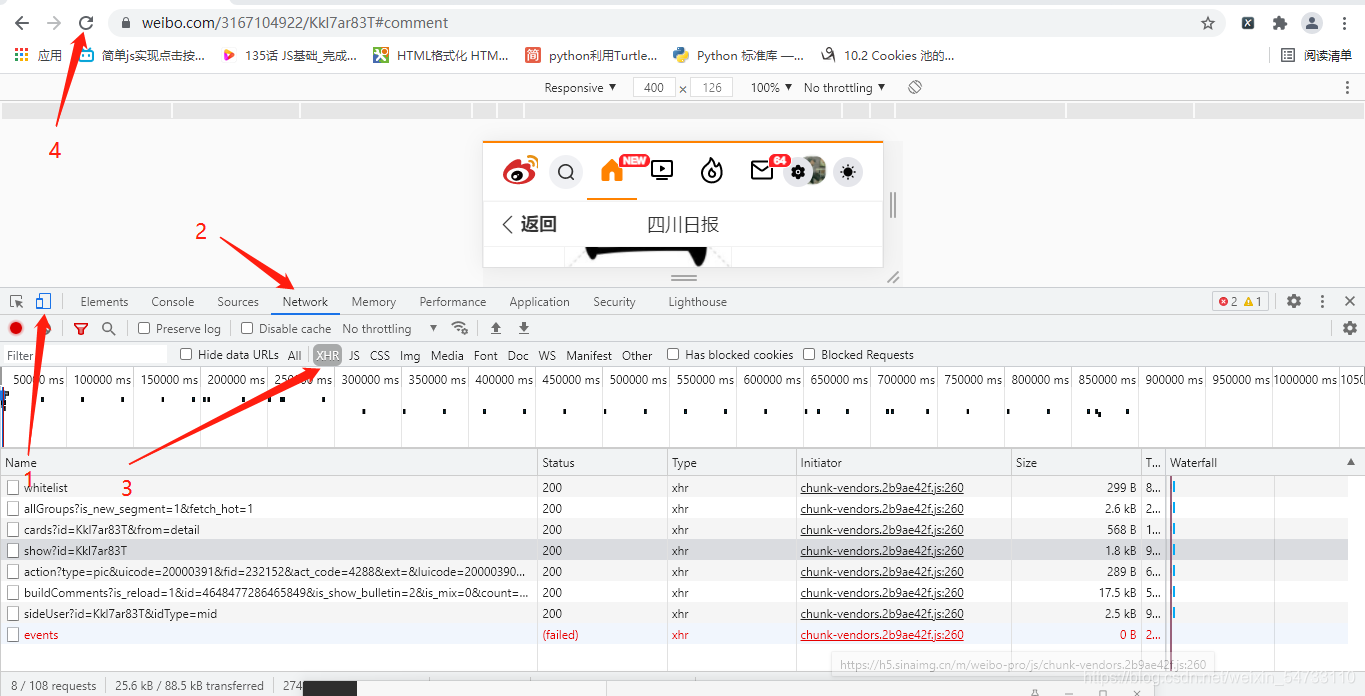
Task: Toggle the Weibo day/night theme icon
Action: 848,172
